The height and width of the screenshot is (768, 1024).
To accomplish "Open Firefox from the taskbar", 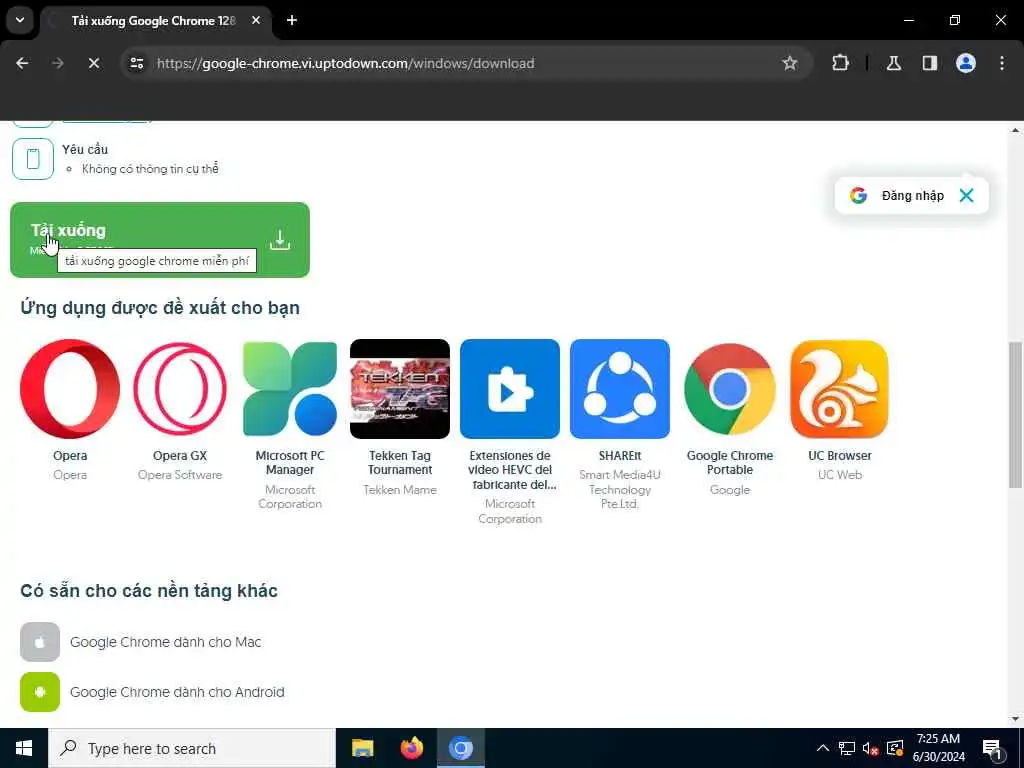I will click(411, 748).
